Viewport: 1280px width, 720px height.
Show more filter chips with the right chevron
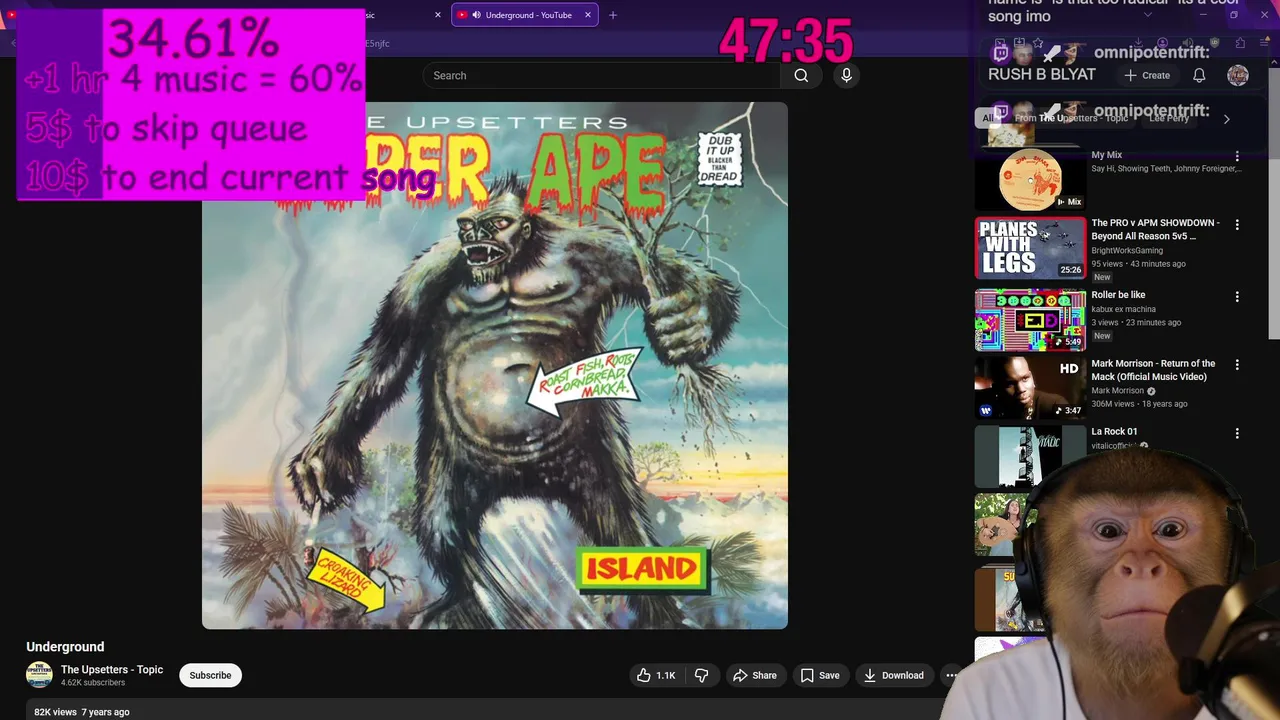[1226, 119]
